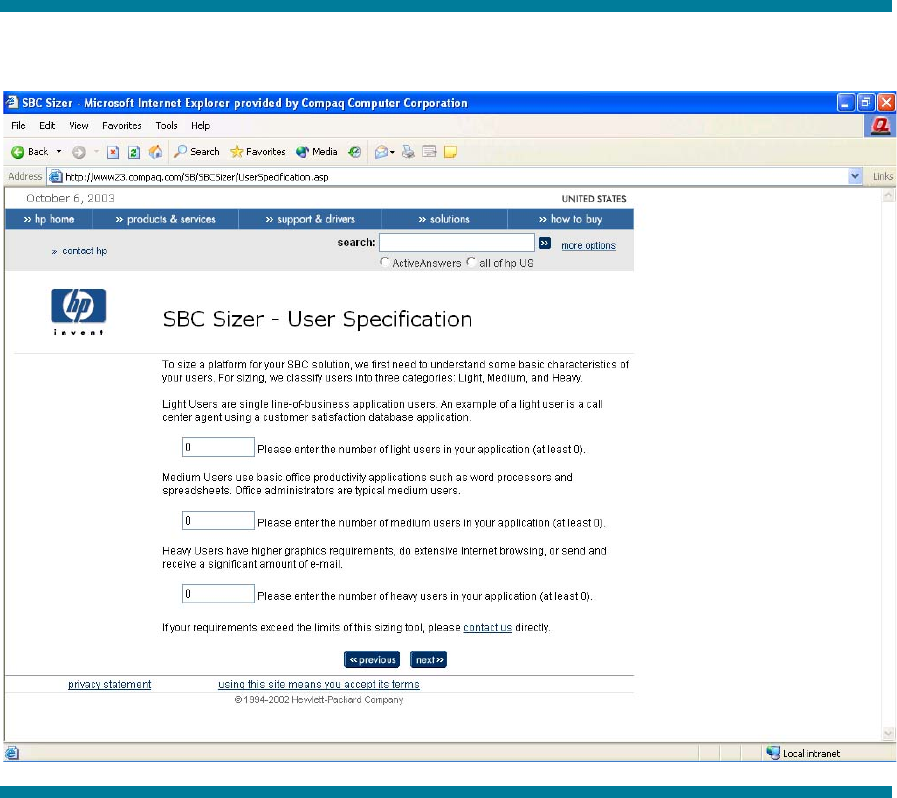The height and width of the screenshot is (798, 897).
Task: Click the October 6, 2003 date text
Action: 70,198
